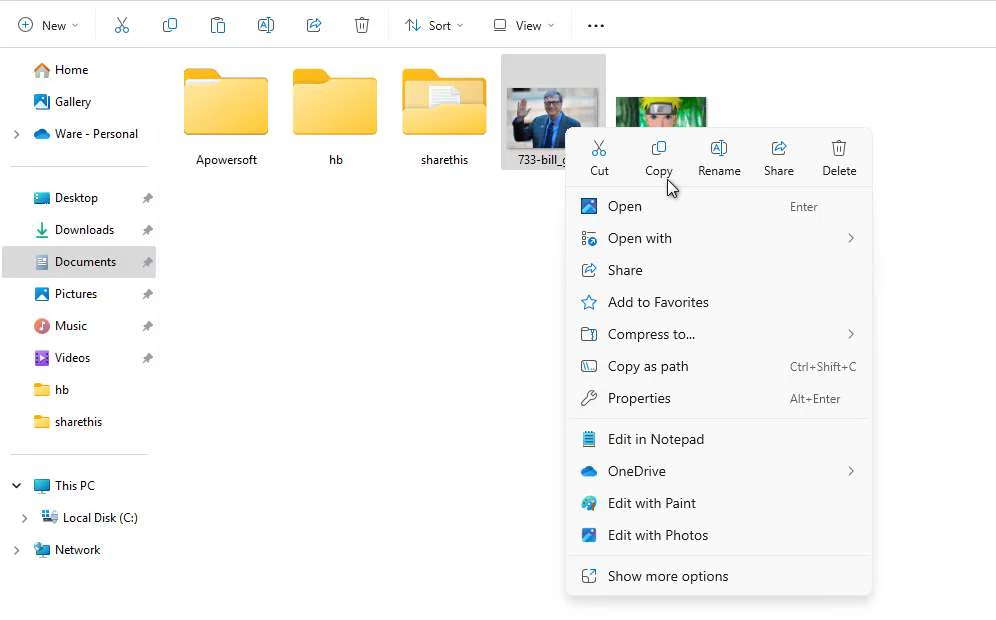Select Edit with Paint from the context menu
Viewport: 996px width, 620px height.
[x=651, y=503]
